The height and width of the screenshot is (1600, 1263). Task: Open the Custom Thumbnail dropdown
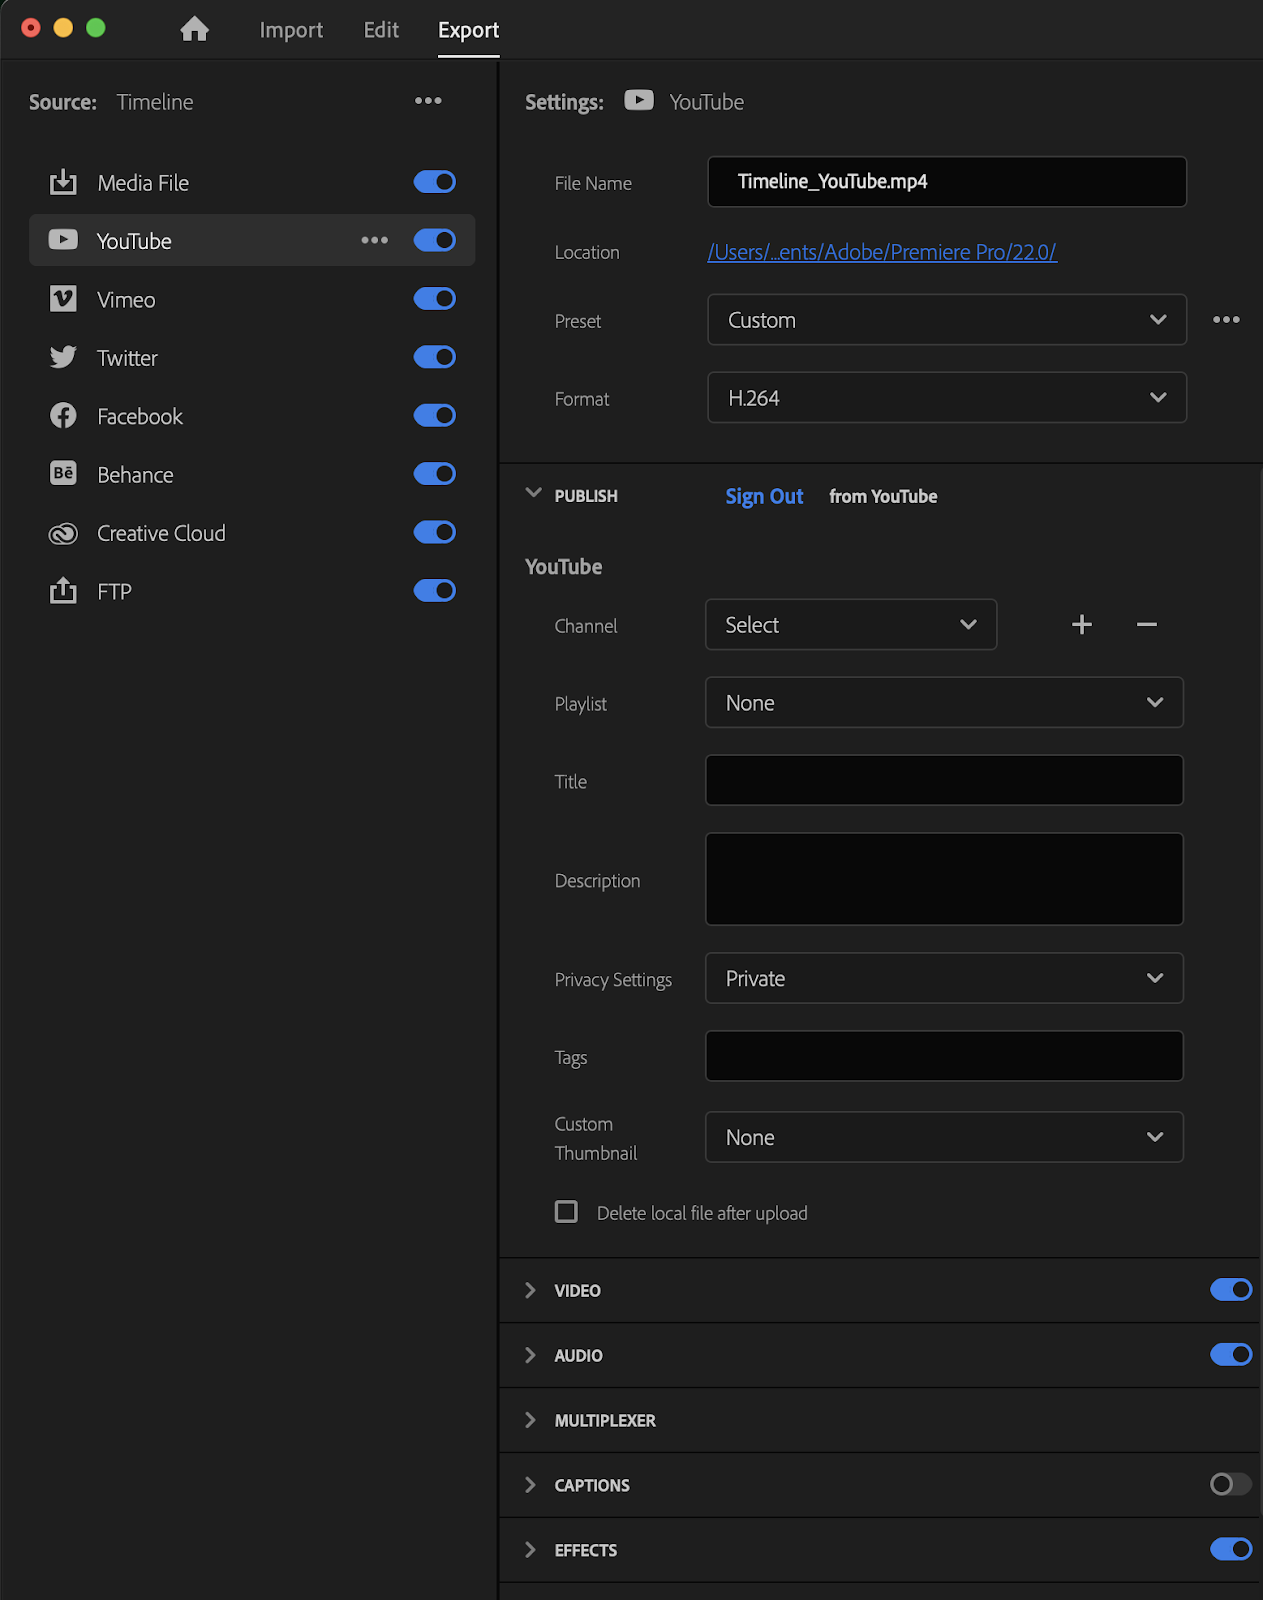tap(944, 1137)
